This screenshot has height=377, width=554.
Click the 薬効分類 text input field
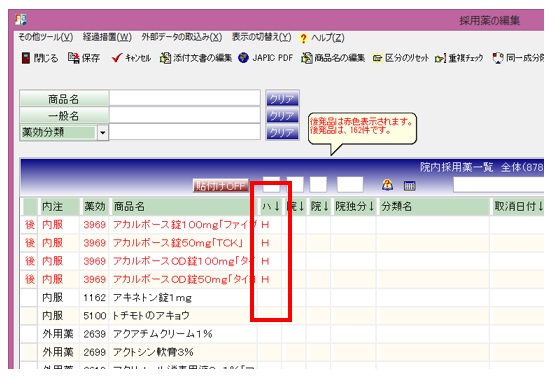click(x=185, y=132)
